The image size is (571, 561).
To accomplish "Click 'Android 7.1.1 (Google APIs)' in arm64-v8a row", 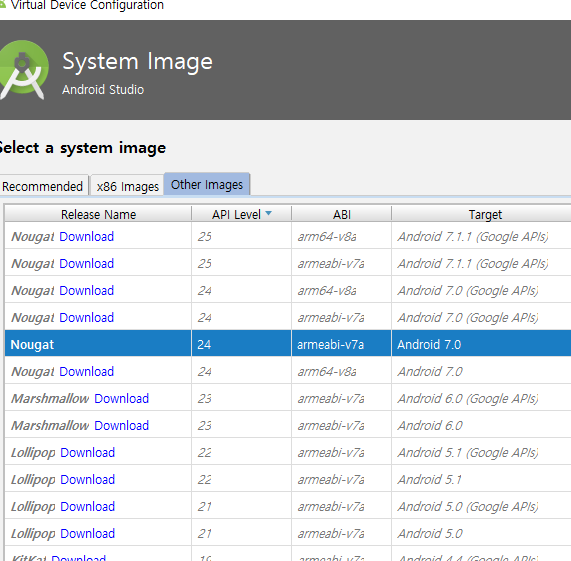I will pos(473,237).
